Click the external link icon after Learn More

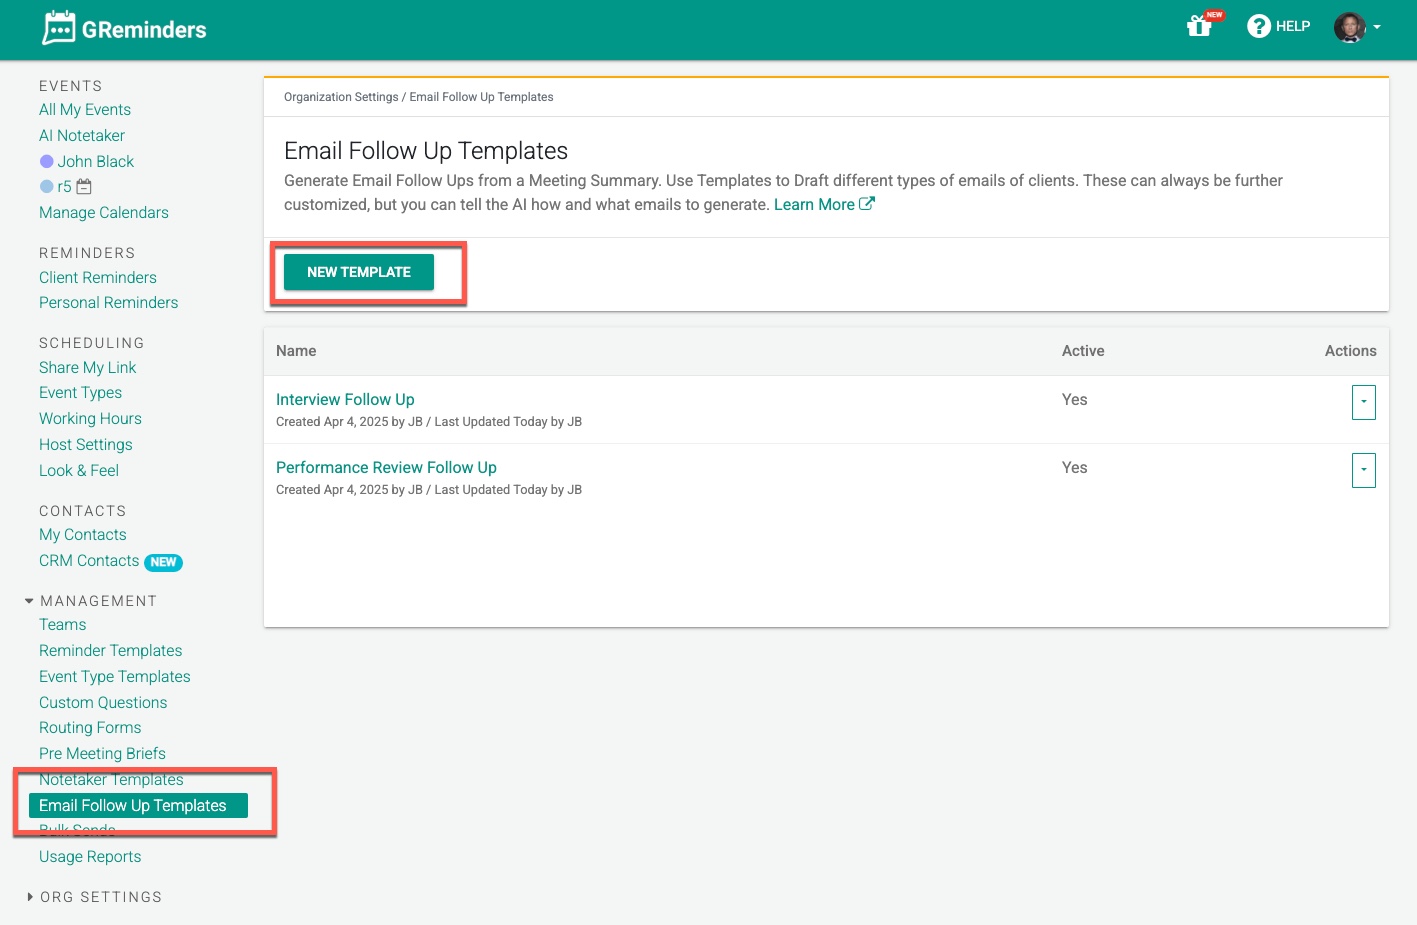point(867,204)
